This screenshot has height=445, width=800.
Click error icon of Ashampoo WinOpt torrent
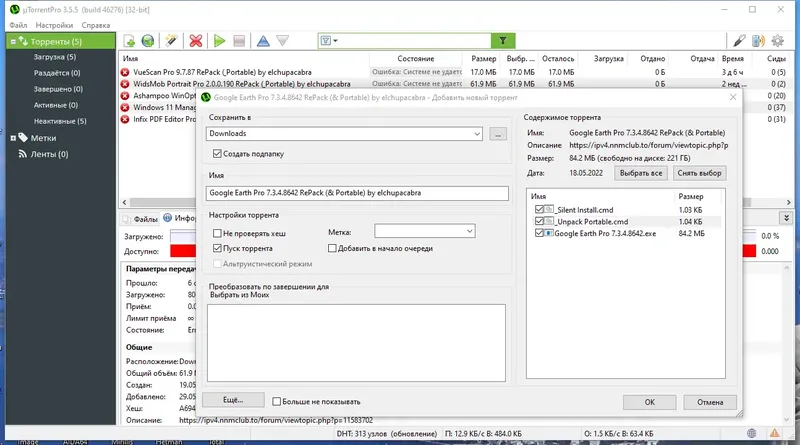pos(125,96)
